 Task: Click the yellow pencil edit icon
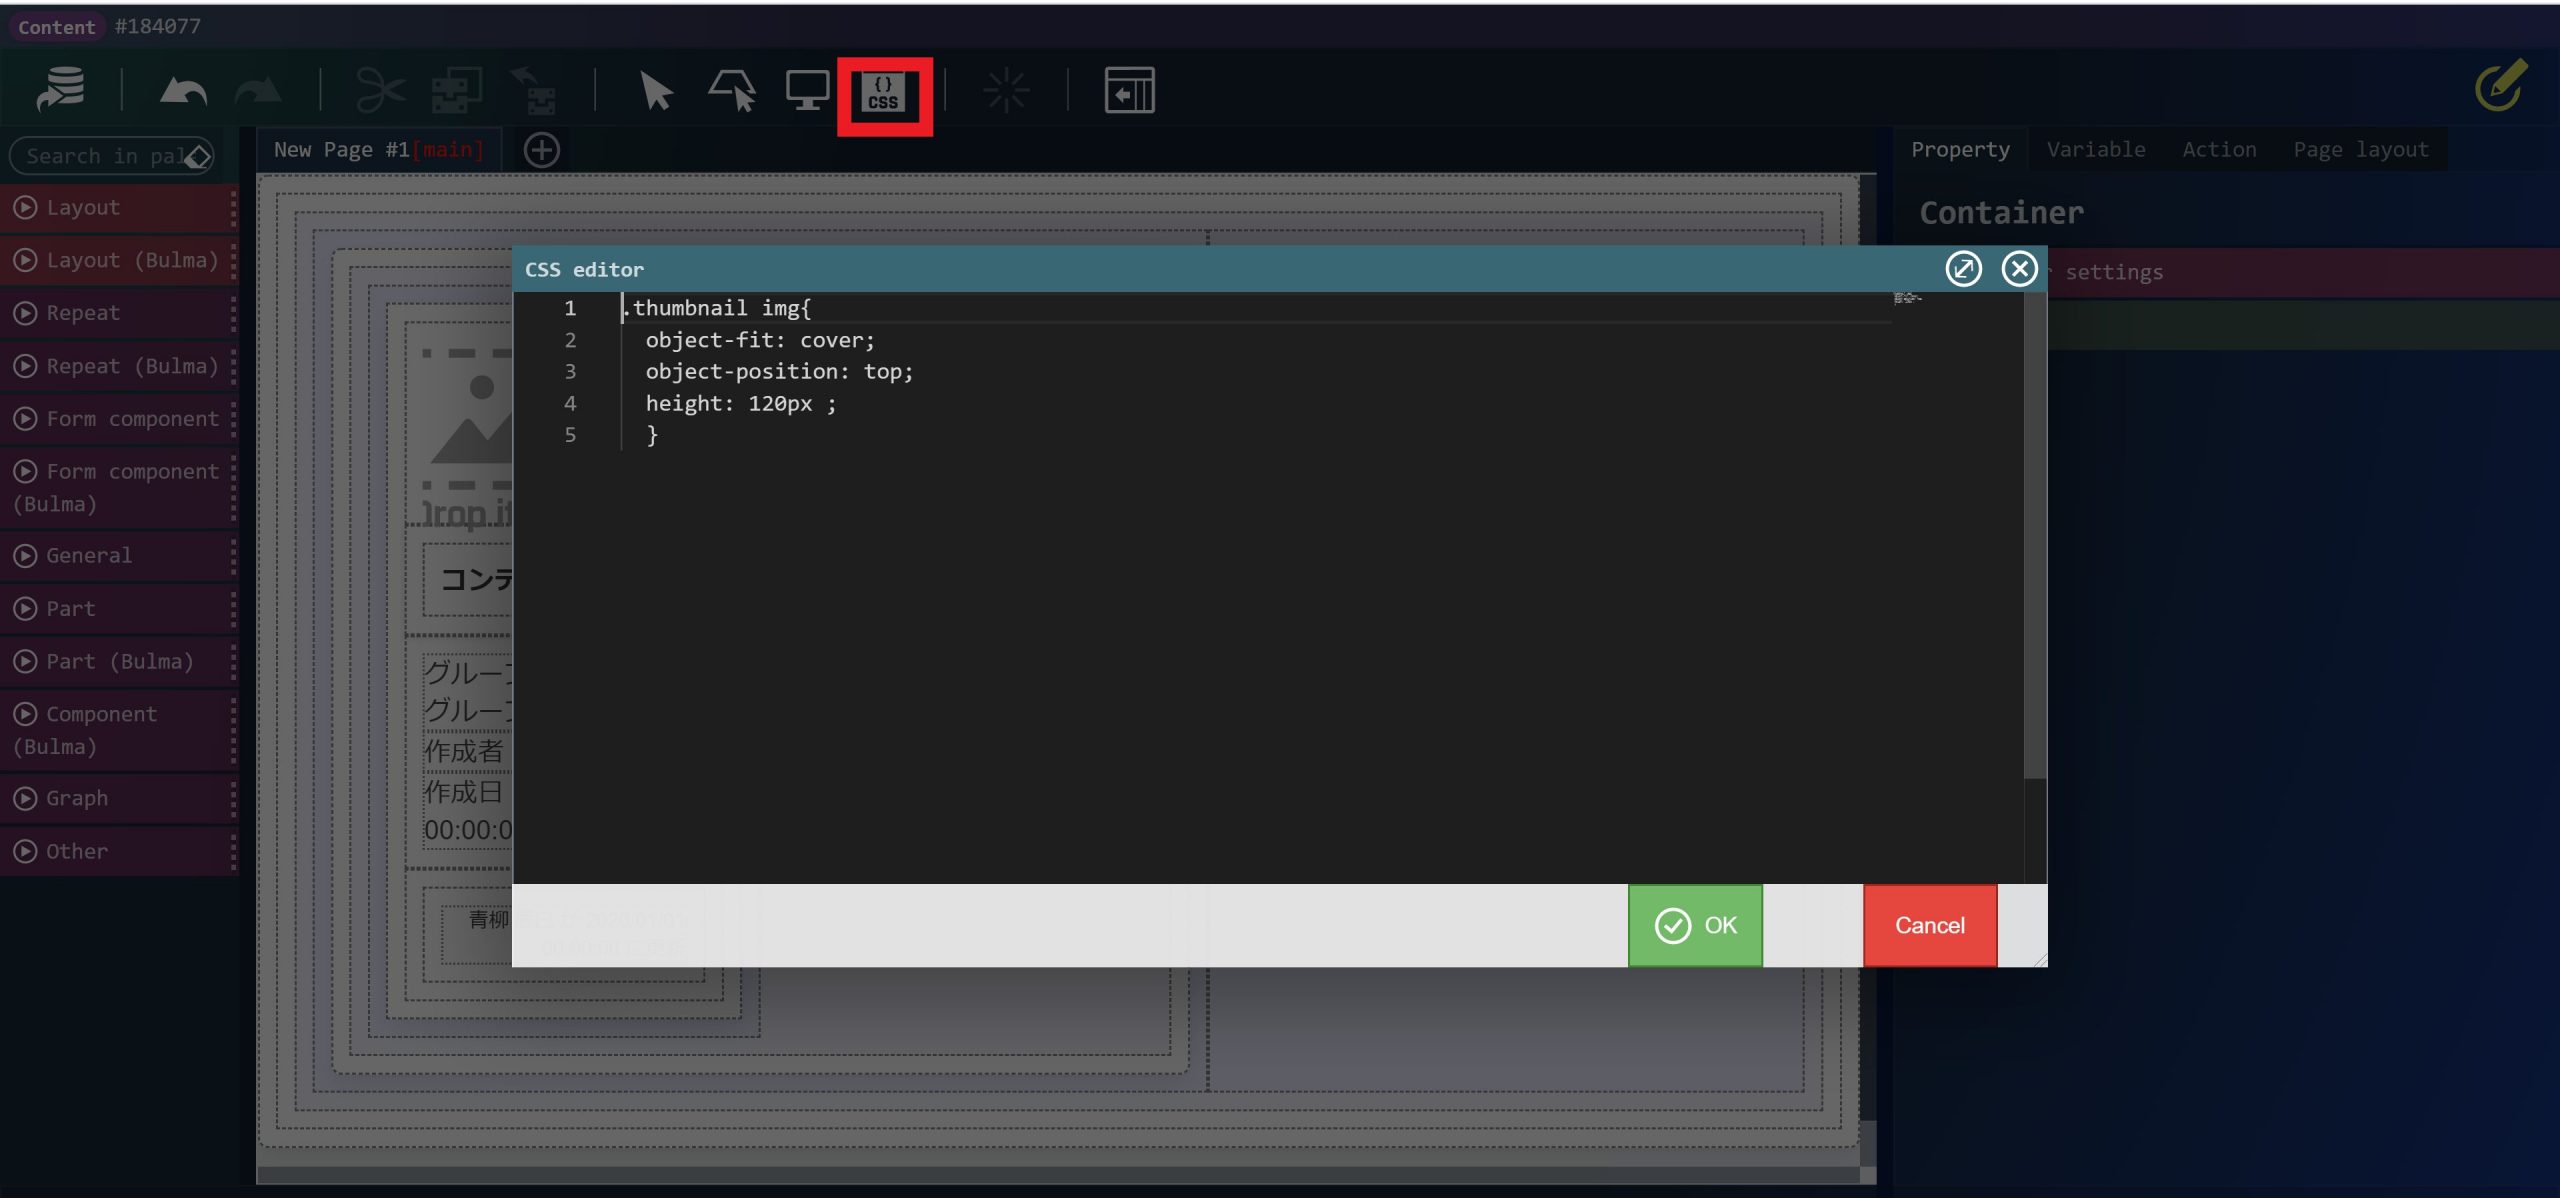click(2500, 87)
